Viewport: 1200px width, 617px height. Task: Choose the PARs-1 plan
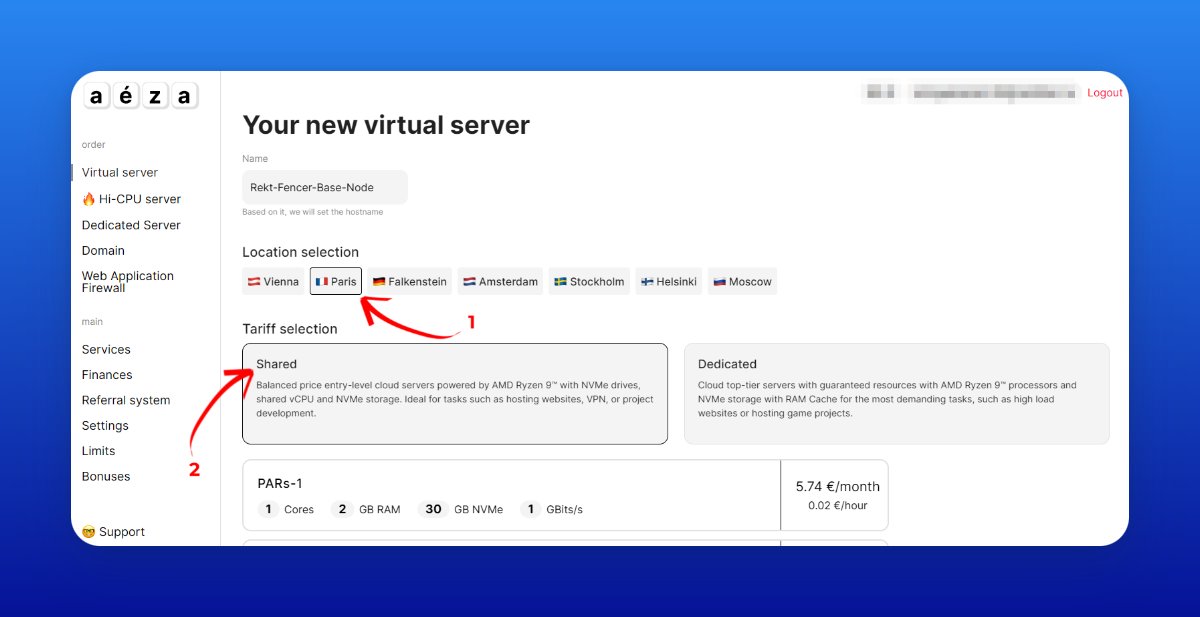(510, 495)
